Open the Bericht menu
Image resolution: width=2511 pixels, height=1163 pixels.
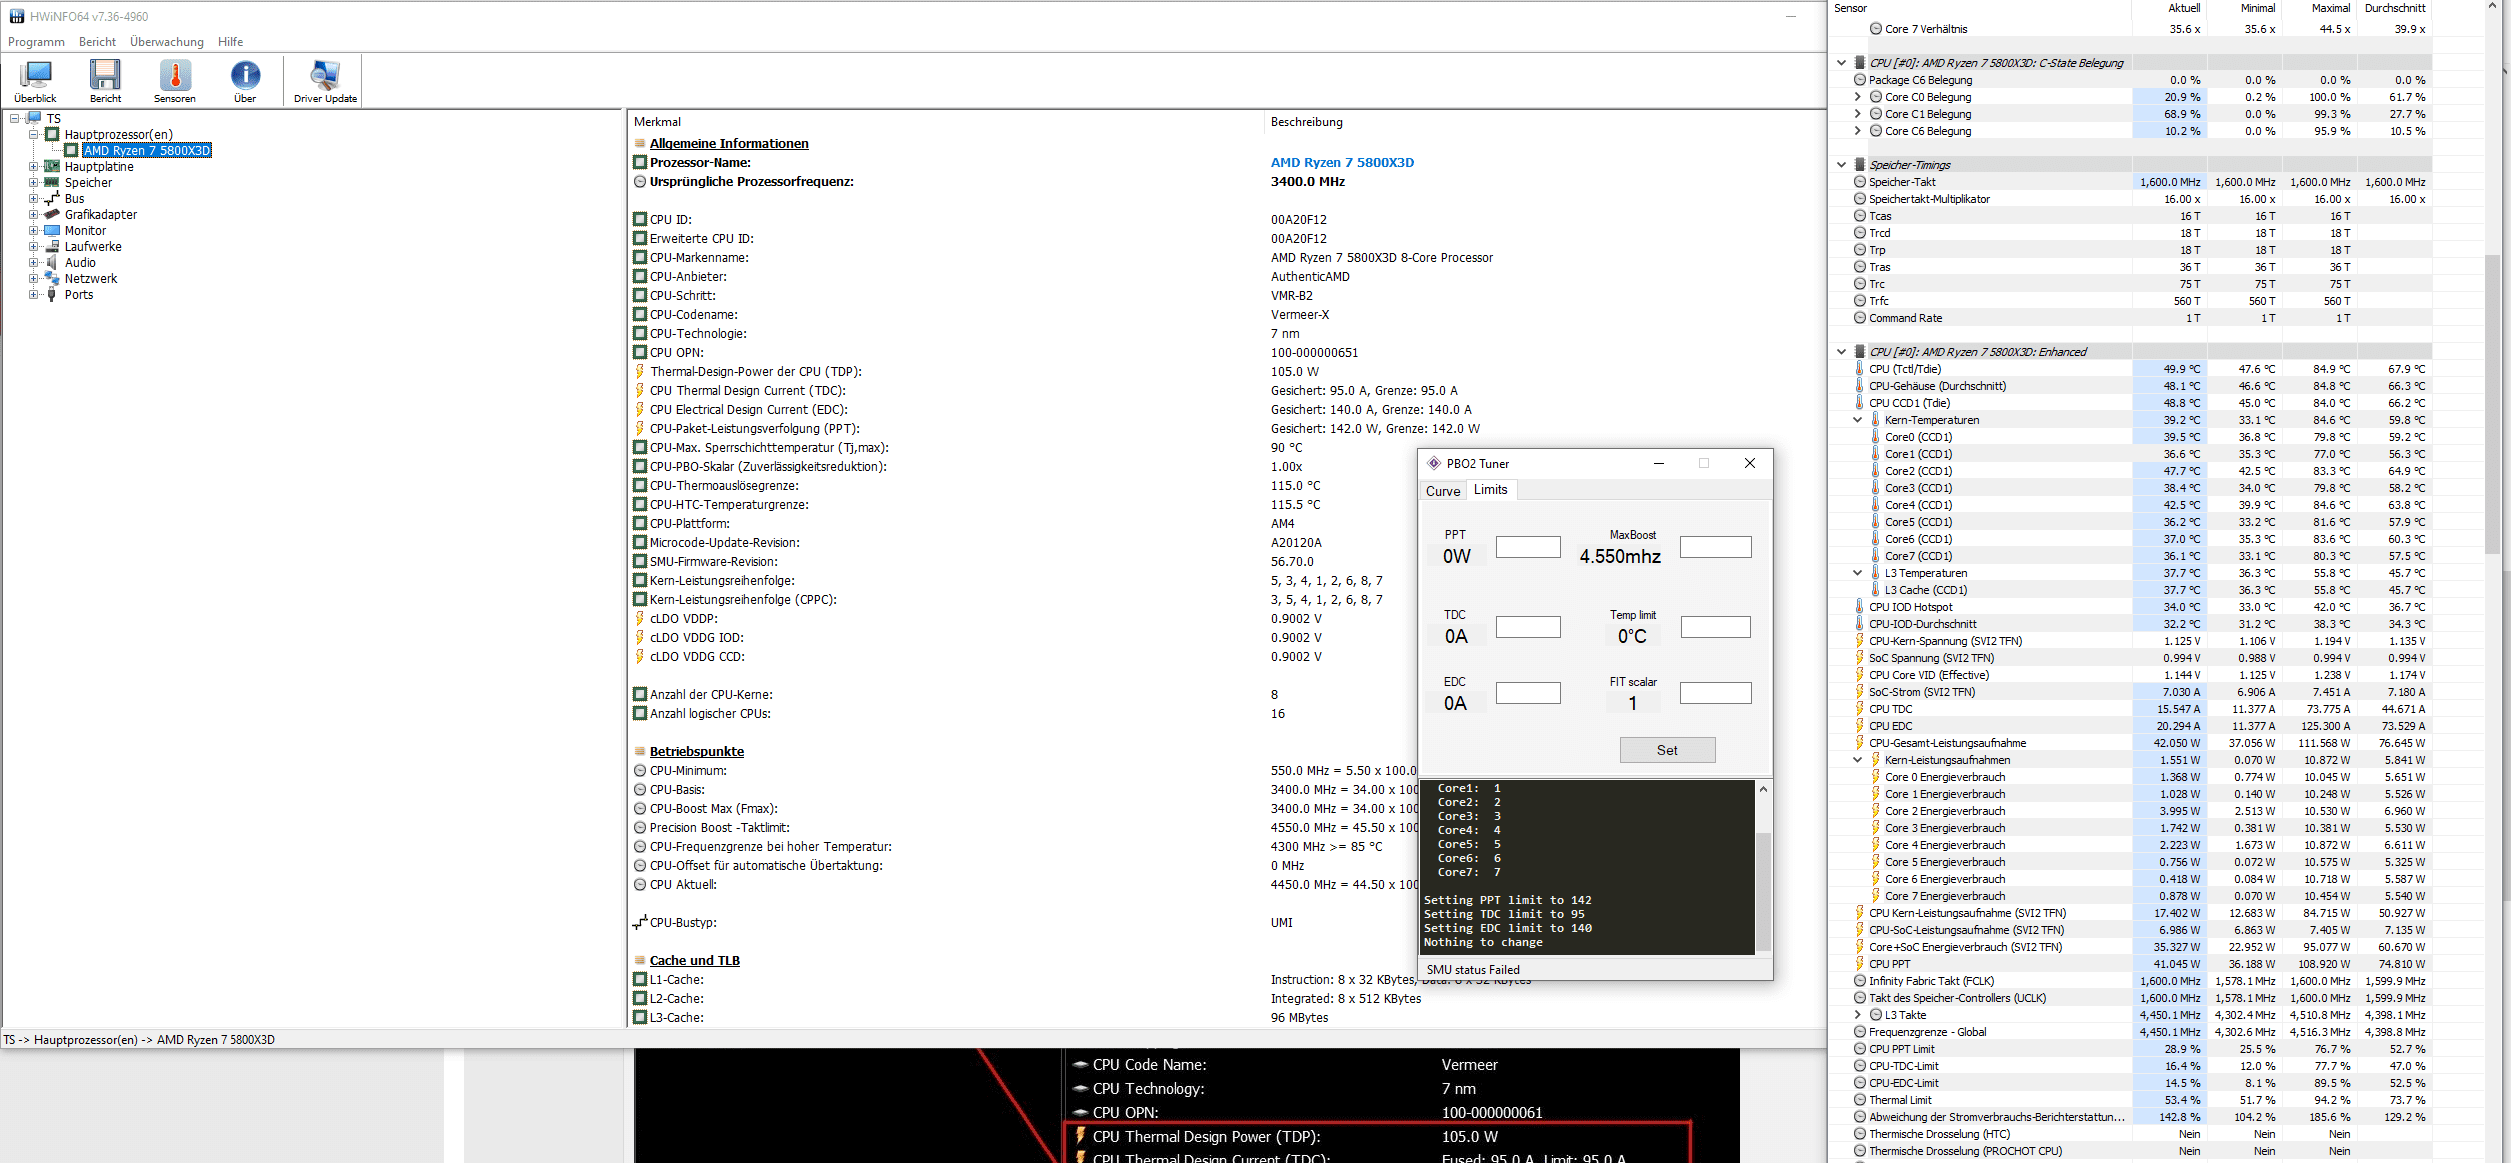coord(97,42)
